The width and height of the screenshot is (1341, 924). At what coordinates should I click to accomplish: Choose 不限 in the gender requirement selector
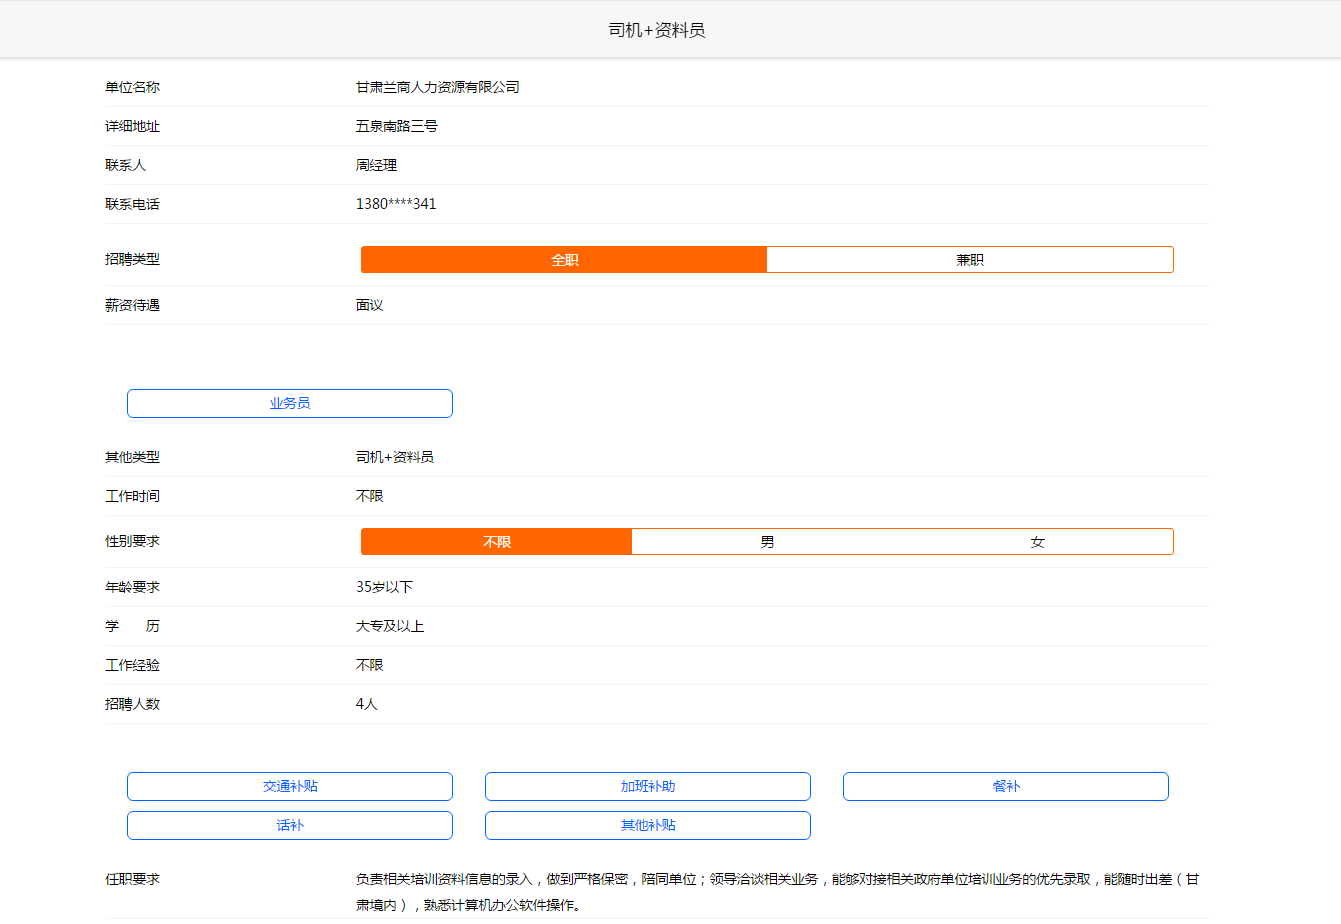click(497, 542)
